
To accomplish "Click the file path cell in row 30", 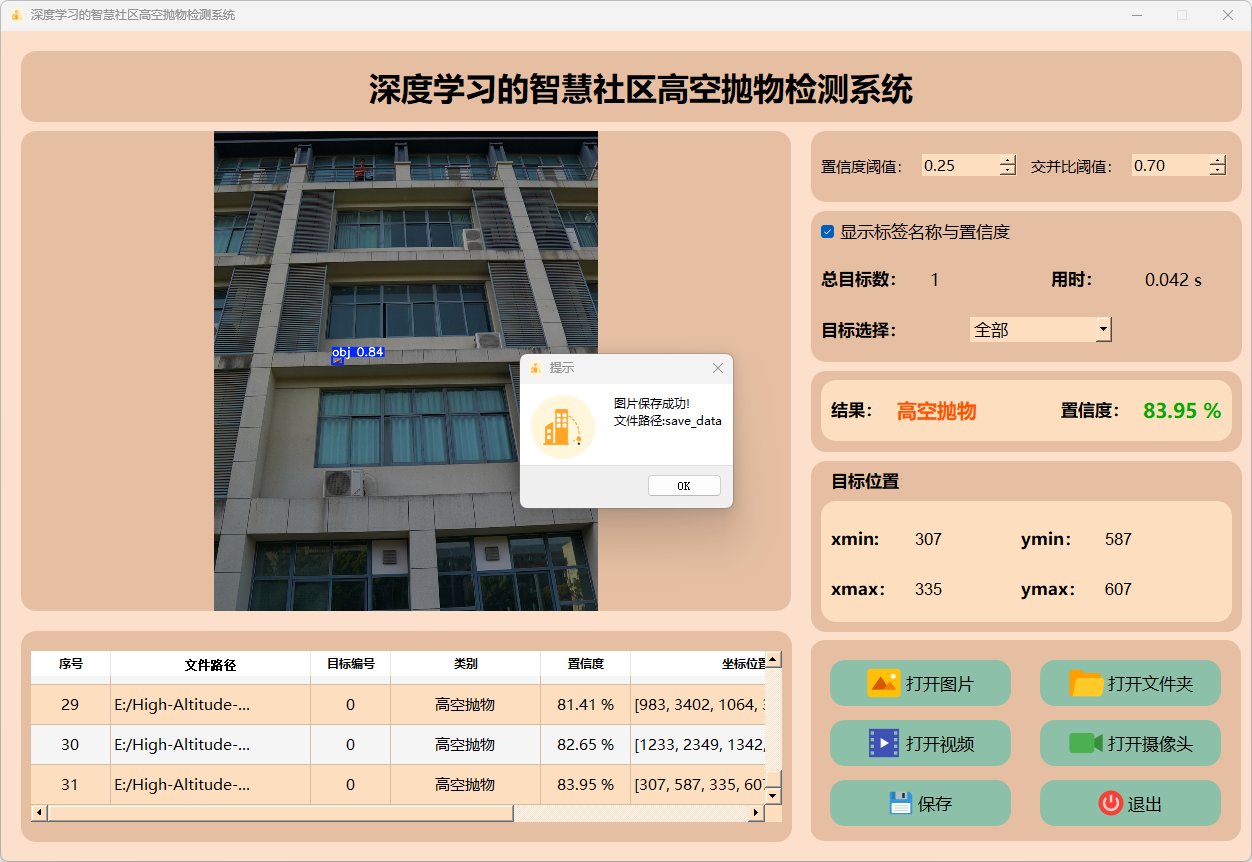I will tap(210, 744).
